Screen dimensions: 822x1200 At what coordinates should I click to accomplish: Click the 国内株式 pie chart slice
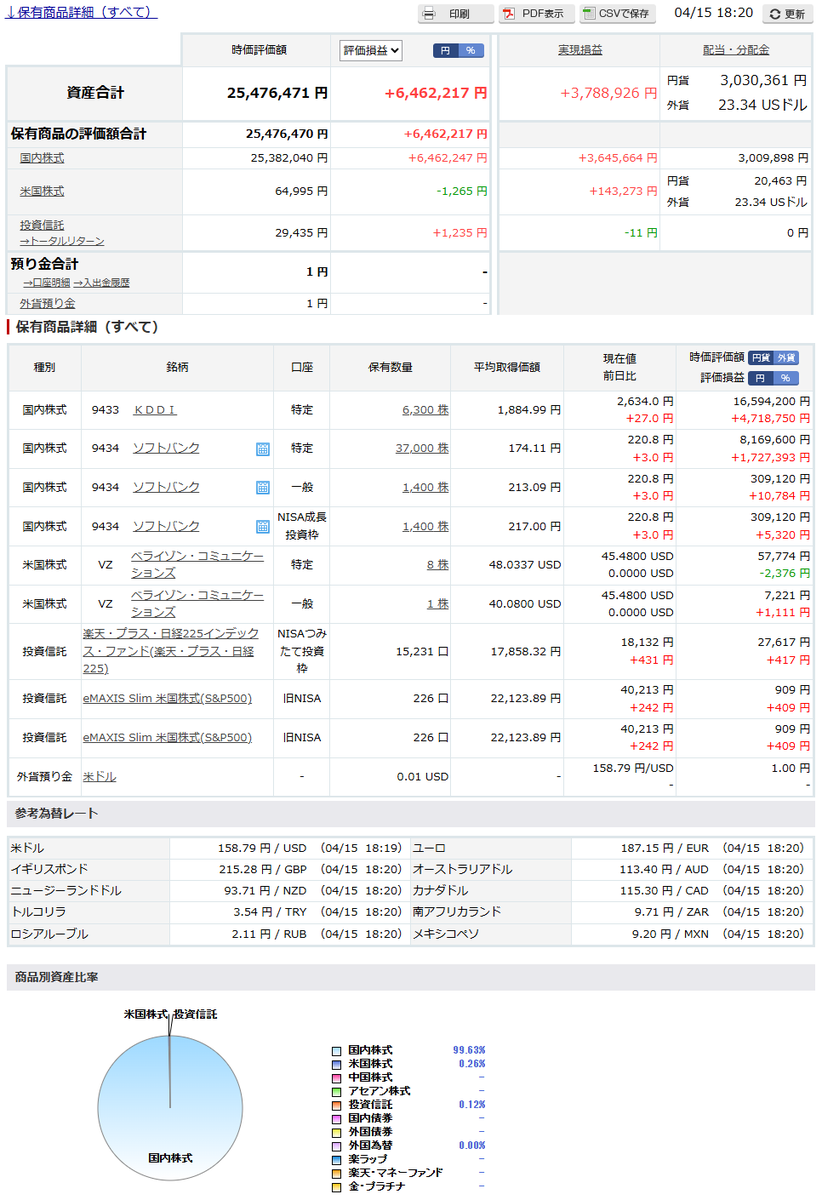click(x=170, y=1109)
